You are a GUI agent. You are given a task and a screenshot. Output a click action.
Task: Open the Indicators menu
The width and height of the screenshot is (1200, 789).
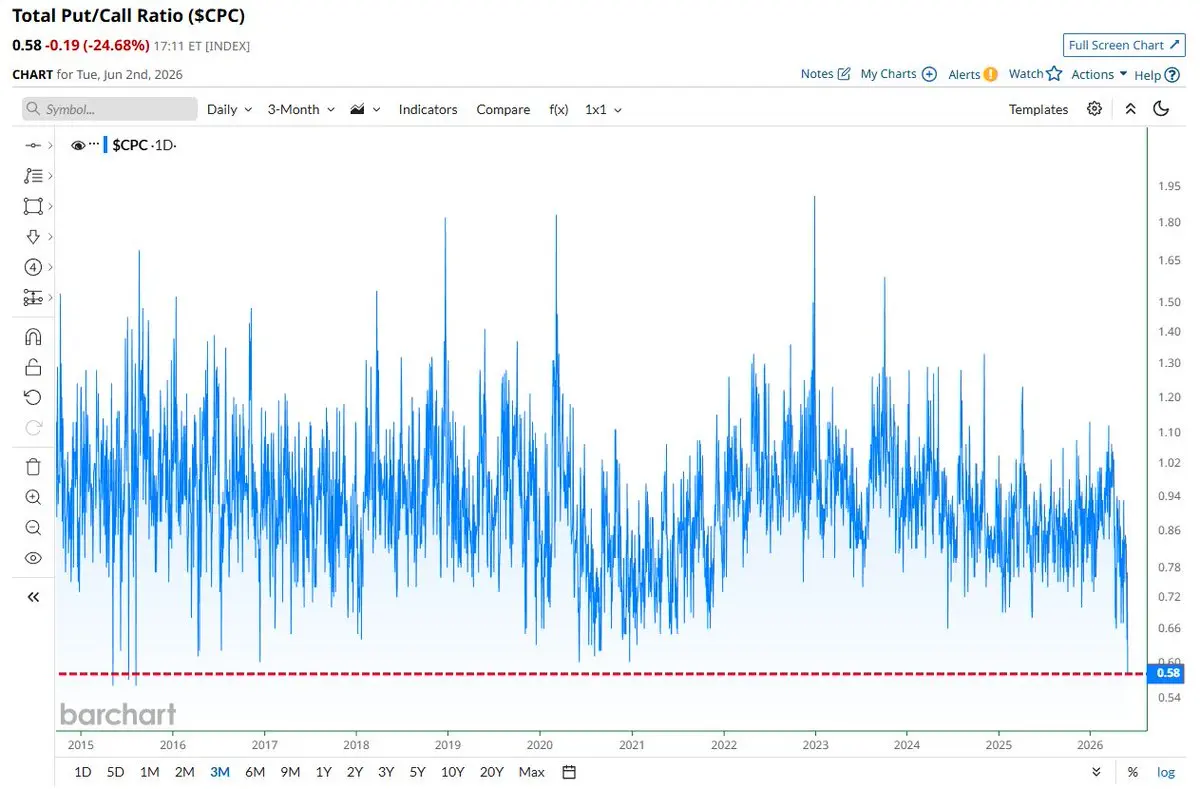pyautogui.click(x=428, y=109)
